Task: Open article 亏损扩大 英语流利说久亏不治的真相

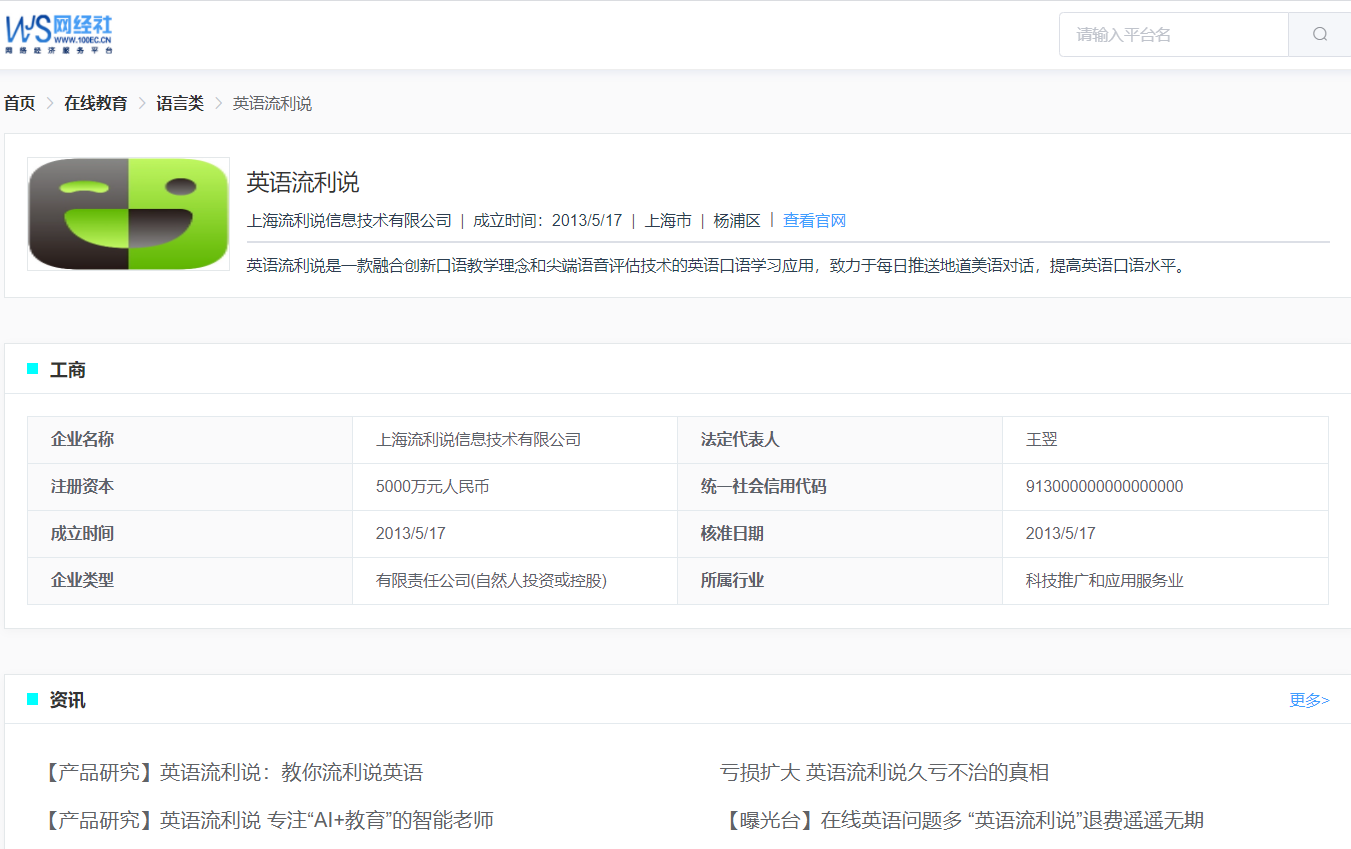Action: pos(884,773)
